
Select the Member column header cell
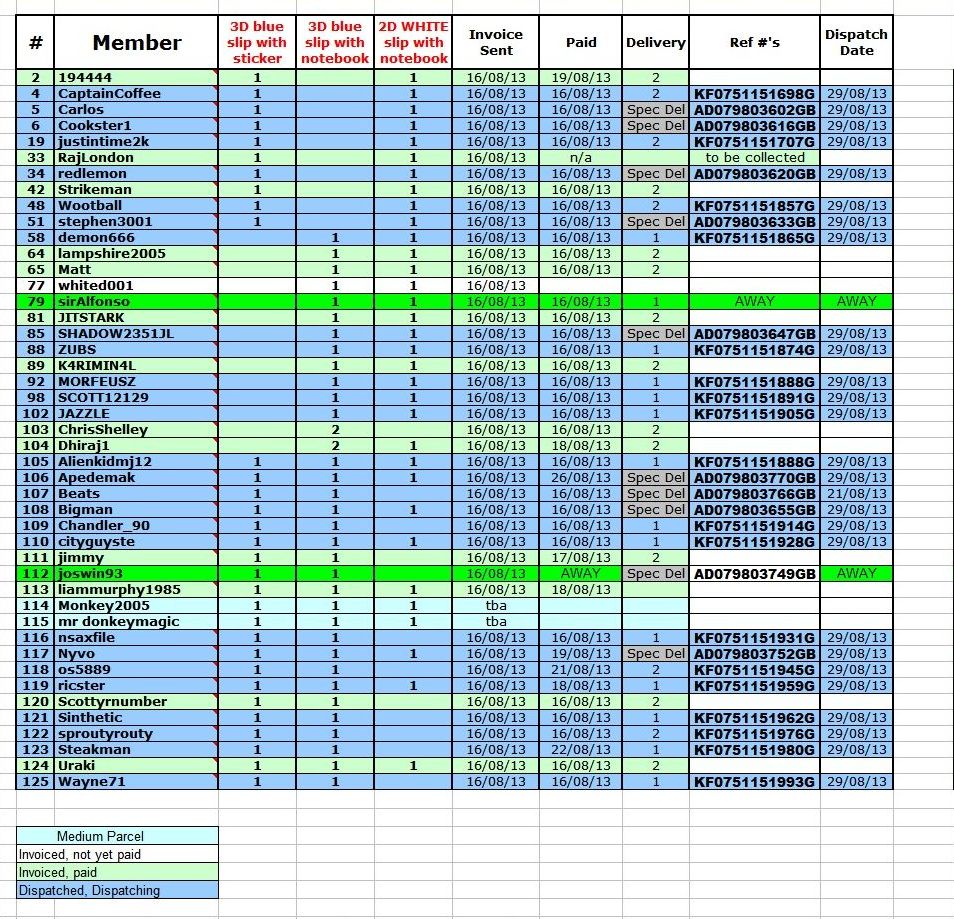[136, 43]
